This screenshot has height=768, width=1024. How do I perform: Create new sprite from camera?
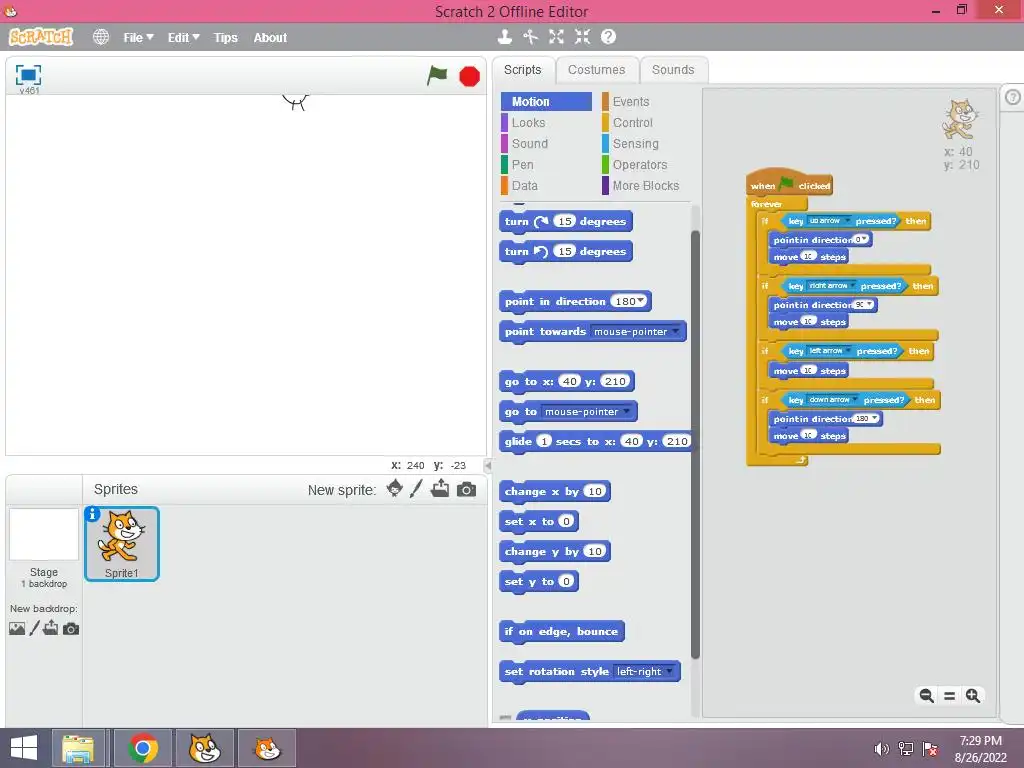pyautogui.click(x=466, y=489)
